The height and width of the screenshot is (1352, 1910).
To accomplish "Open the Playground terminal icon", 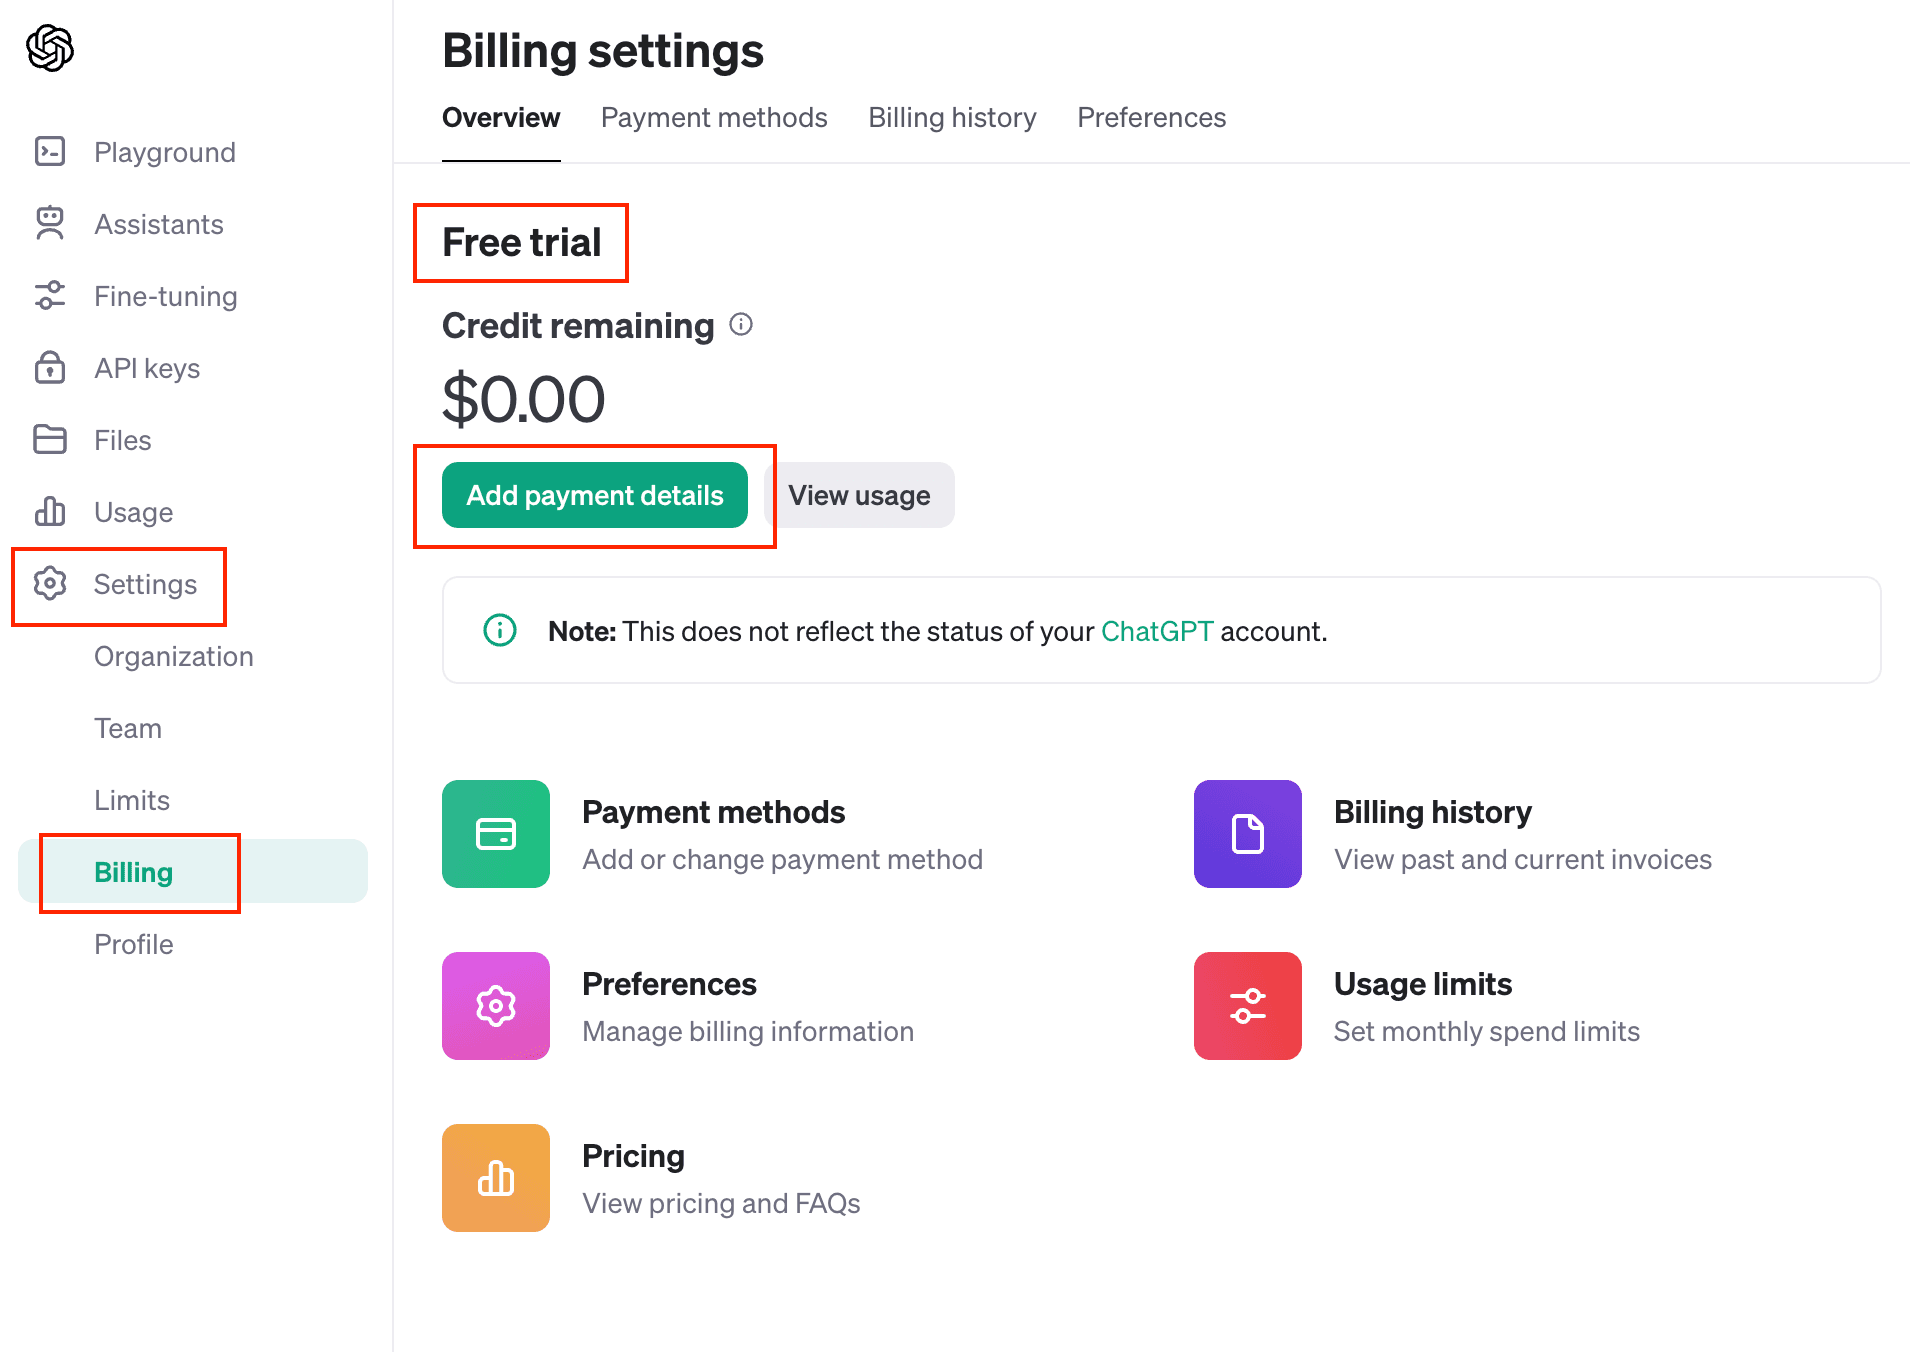I will click(x=50, y=151).
